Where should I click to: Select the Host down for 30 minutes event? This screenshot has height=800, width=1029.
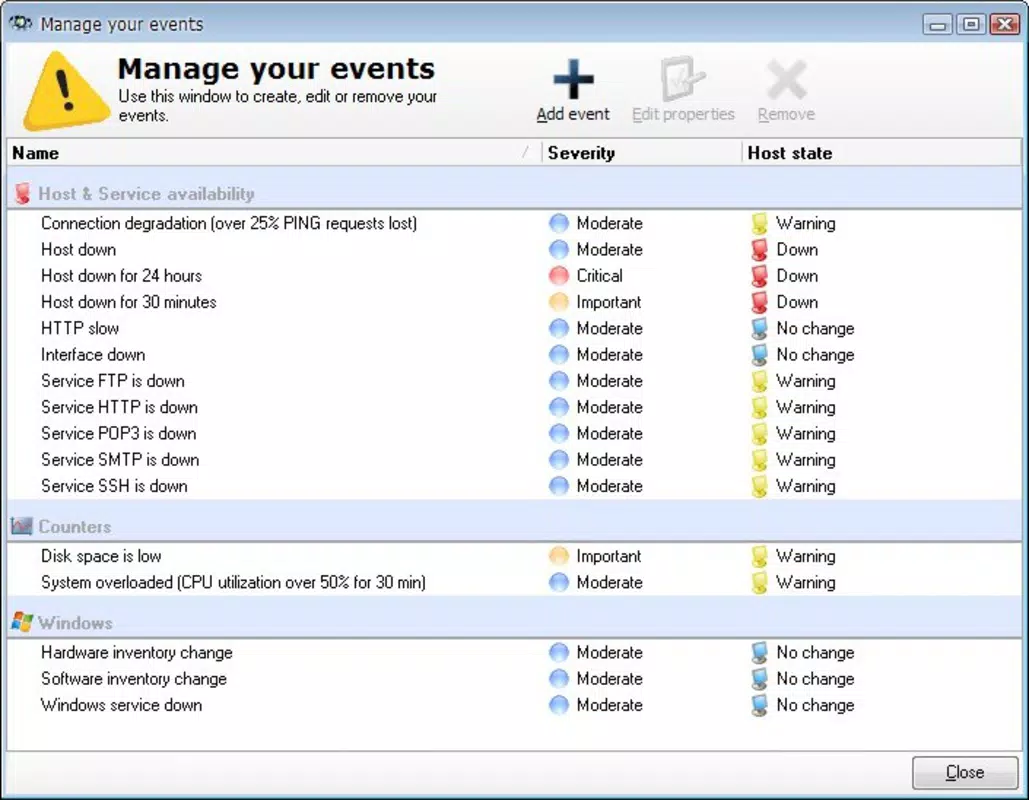pos(514,302)
